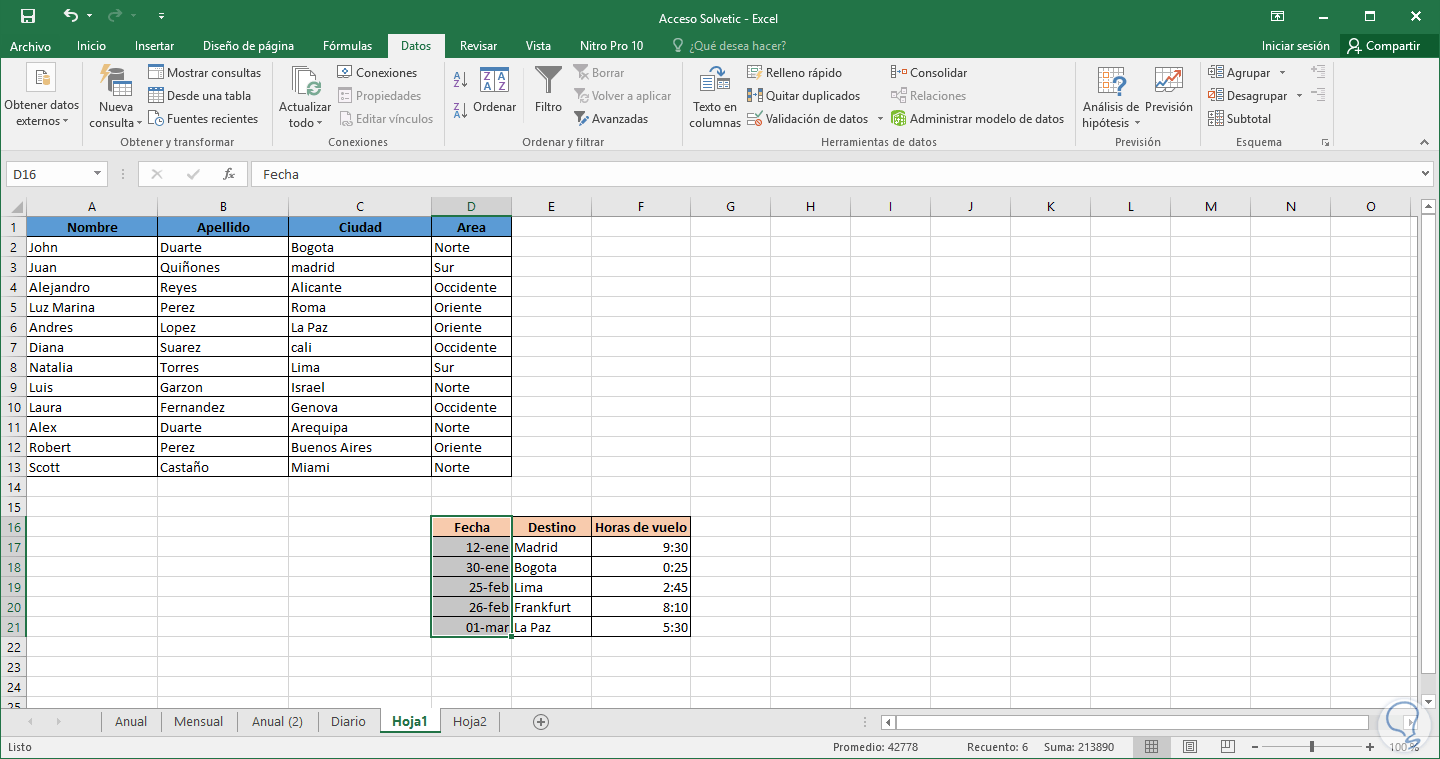Click Desagrupar in Esquema
The width and height of the screenshot is (1440, 759).
(x=1247, y=96)
